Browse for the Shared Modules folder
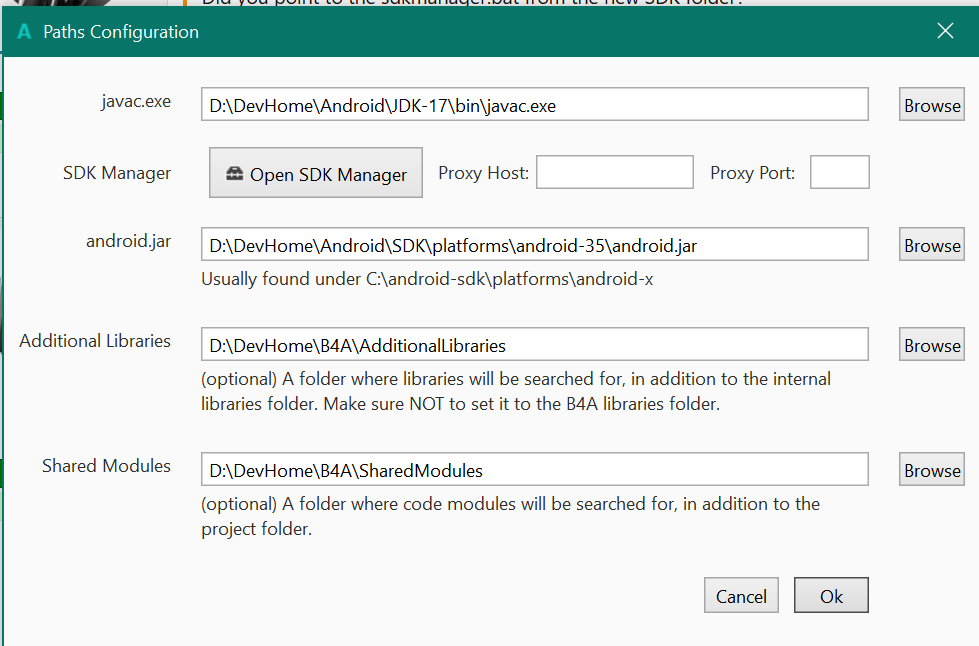 pyautogui.click(x=932, y=469)
